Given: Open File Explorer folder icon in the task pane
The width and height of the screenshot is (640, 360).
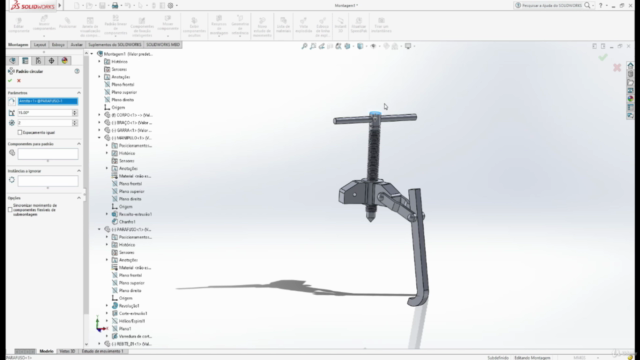Looking at the screenshot, I should pyautogui.click(x=630, y=82).
